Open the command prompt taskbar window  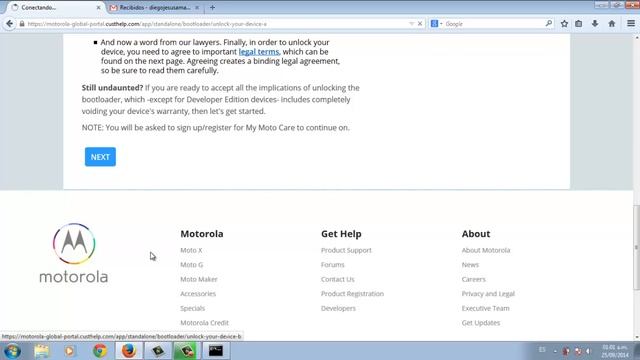216,351
